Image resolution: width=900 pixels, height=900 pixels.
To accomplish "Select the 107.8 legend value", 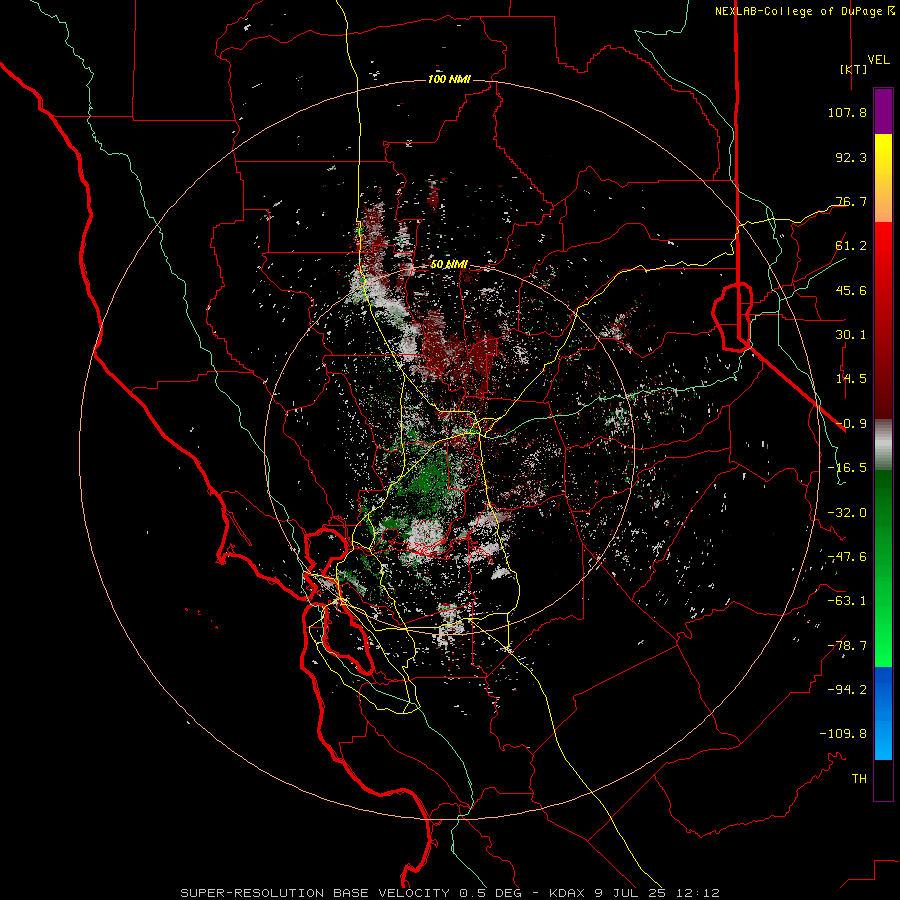I will tap(847, 112).
